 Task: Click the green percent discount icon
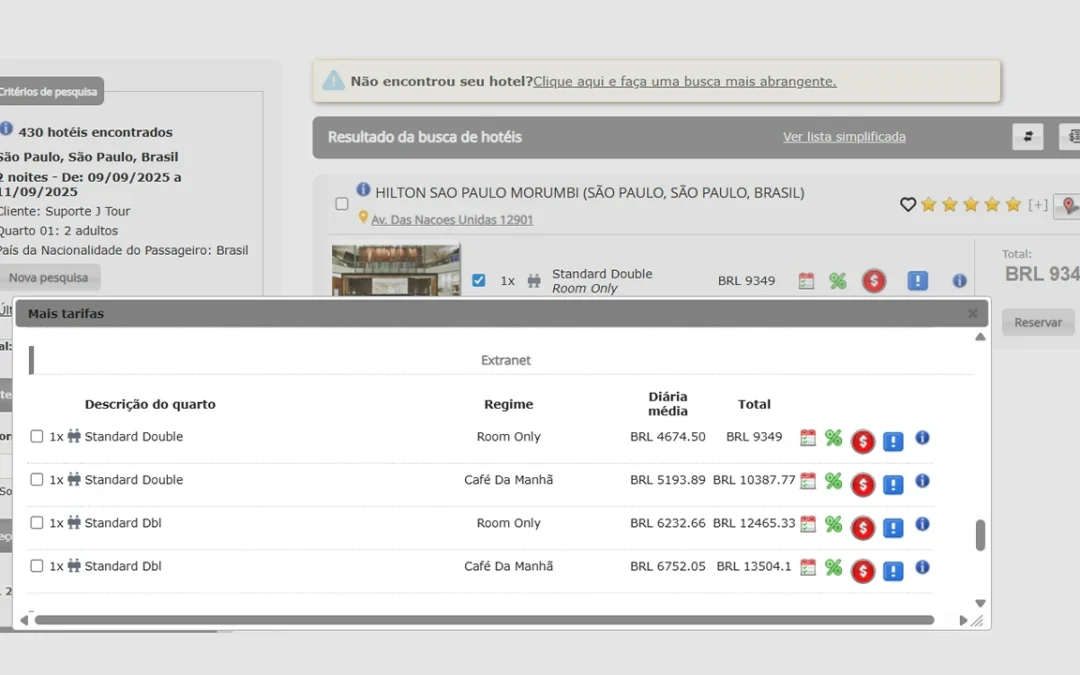[x=833, y=438]
